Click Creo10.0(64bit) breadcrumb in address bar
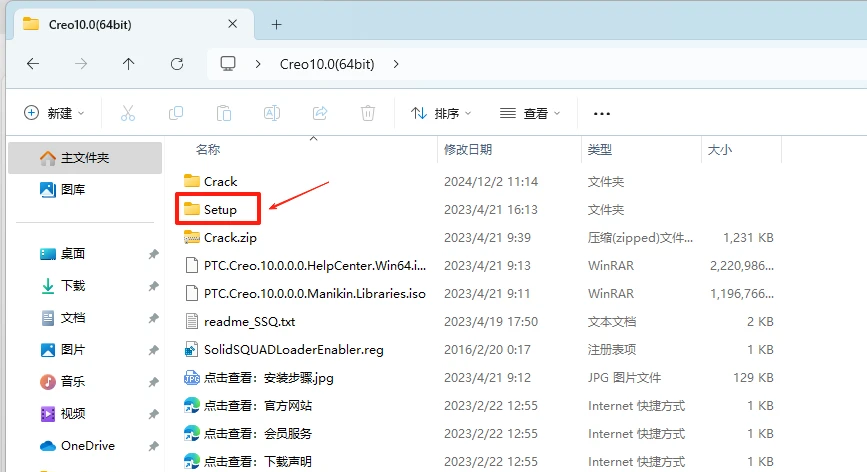 [327, 64]
